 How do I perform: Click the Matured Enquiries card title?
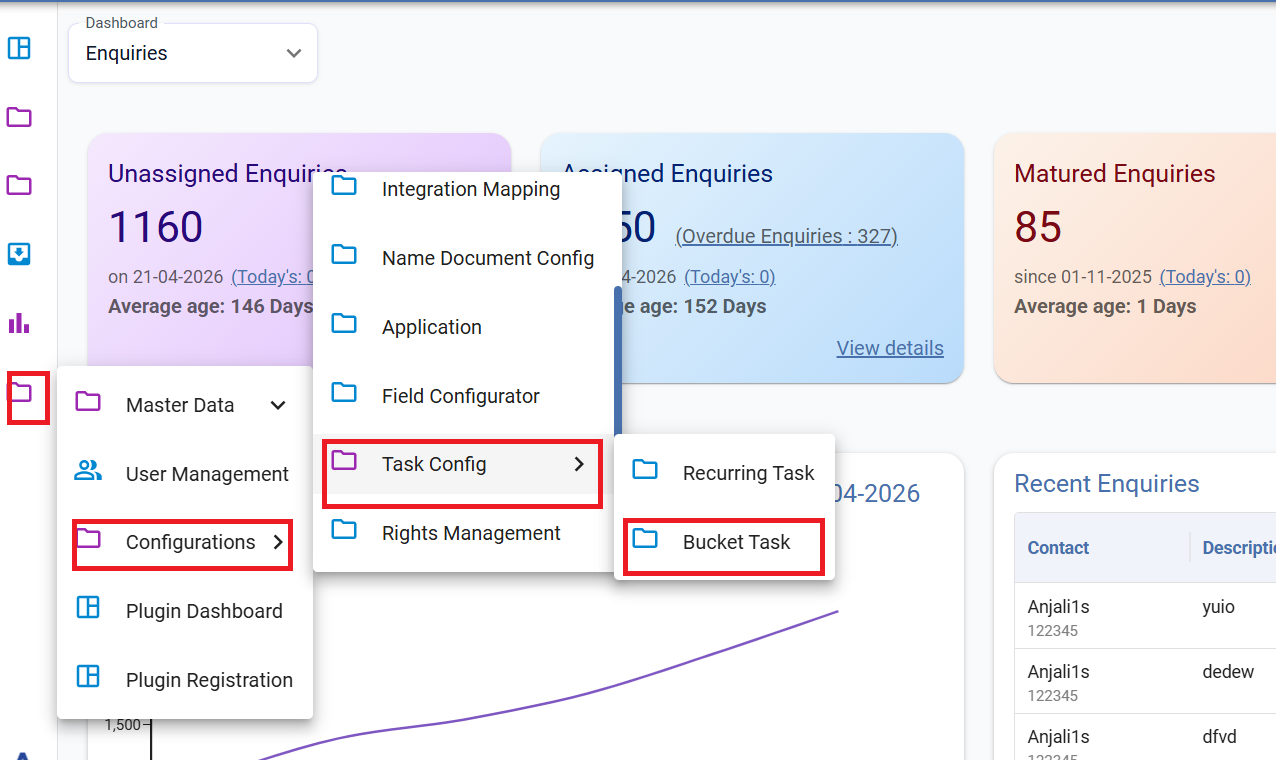(x=1115, y=174)
